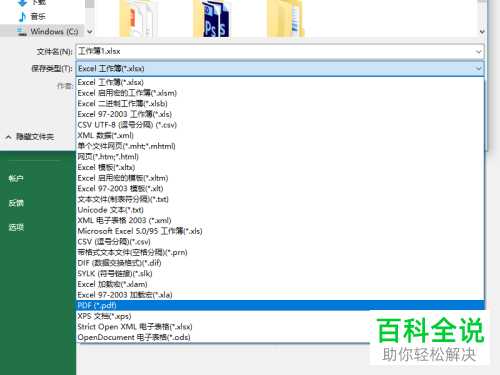Collapse folders with 隐藏文件夹 button
This screenshot has height=375, width=500.
30,137
